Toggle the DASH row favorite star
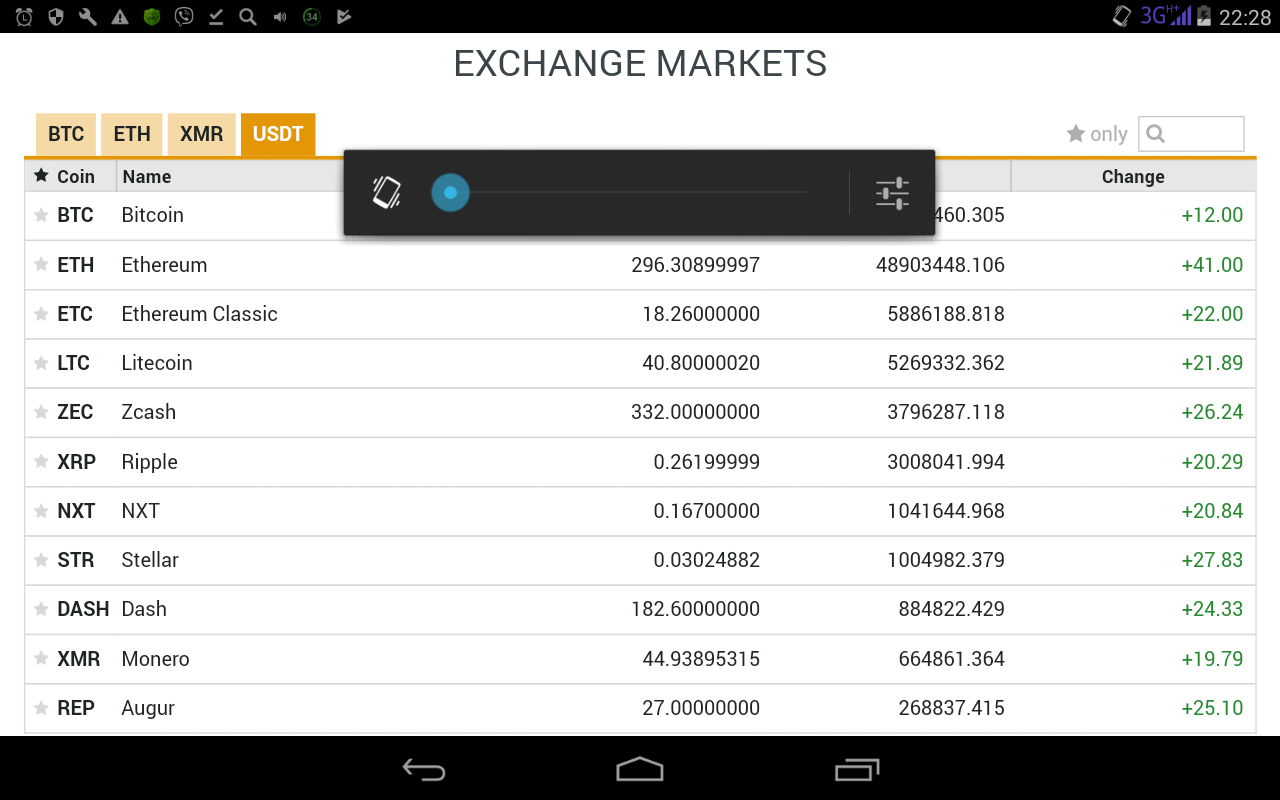This screenshot has height=800, width=1280. (x=41, y=609)
